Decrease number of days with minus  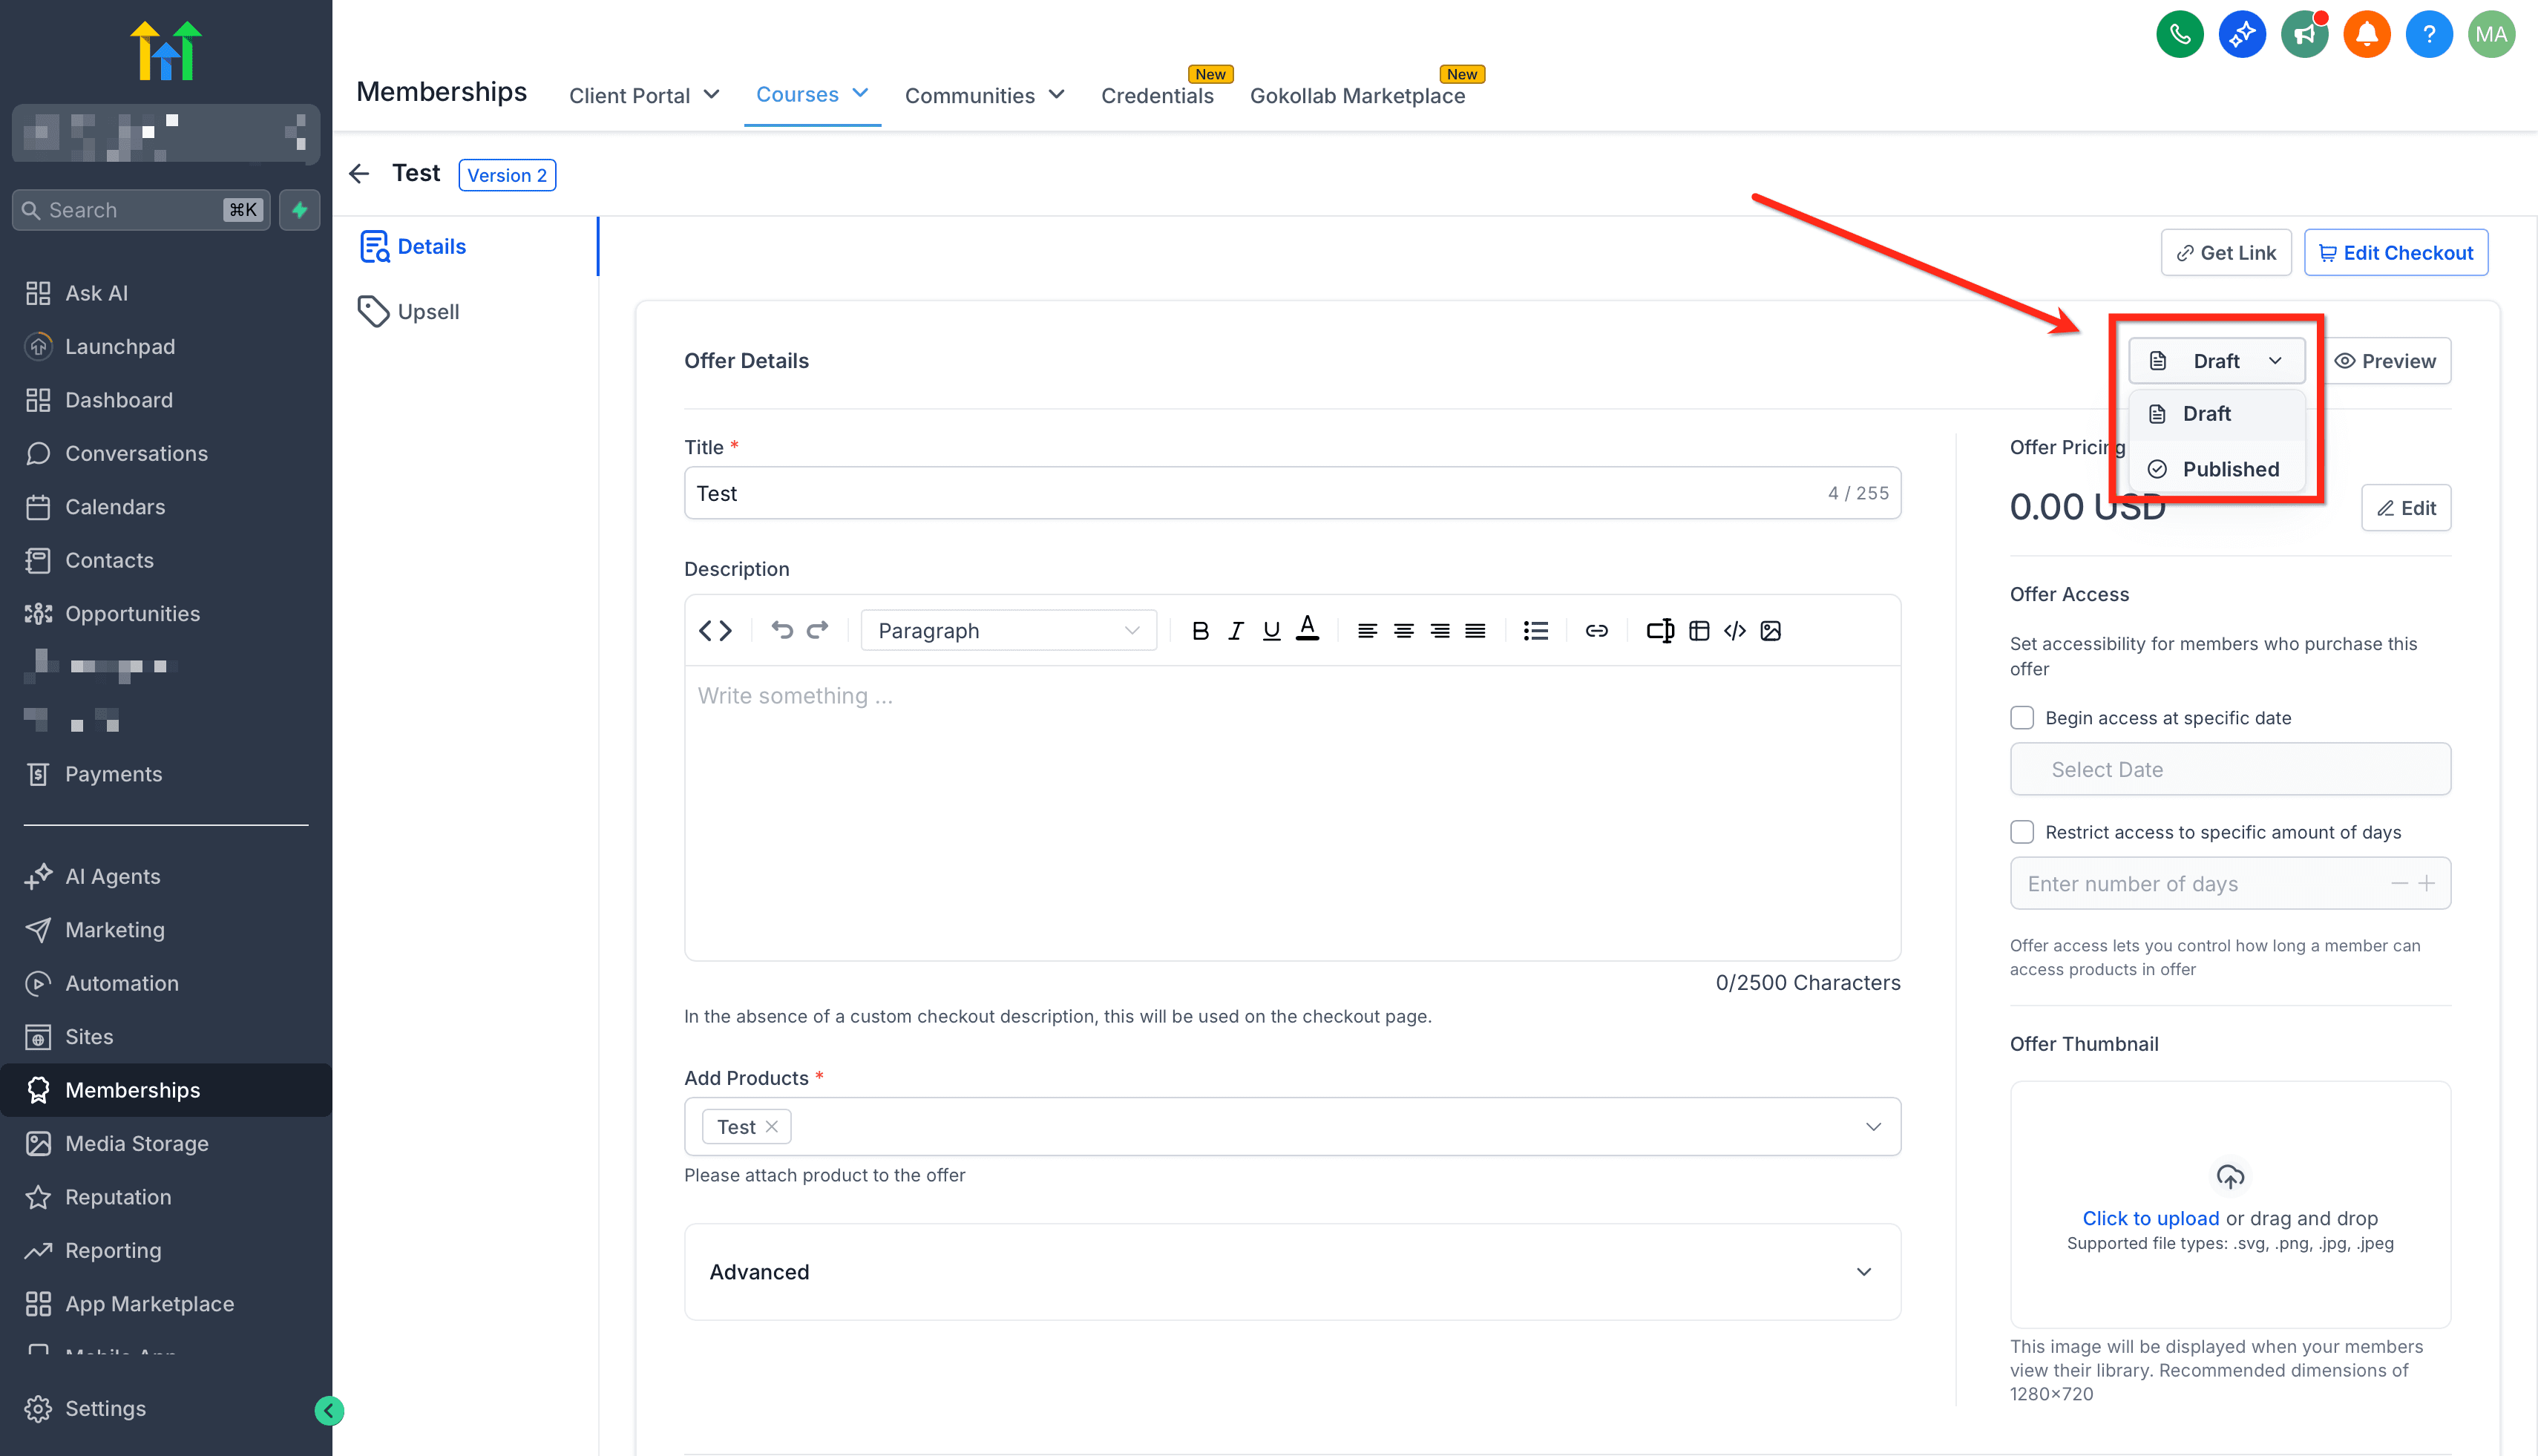tap(2399, 884)
